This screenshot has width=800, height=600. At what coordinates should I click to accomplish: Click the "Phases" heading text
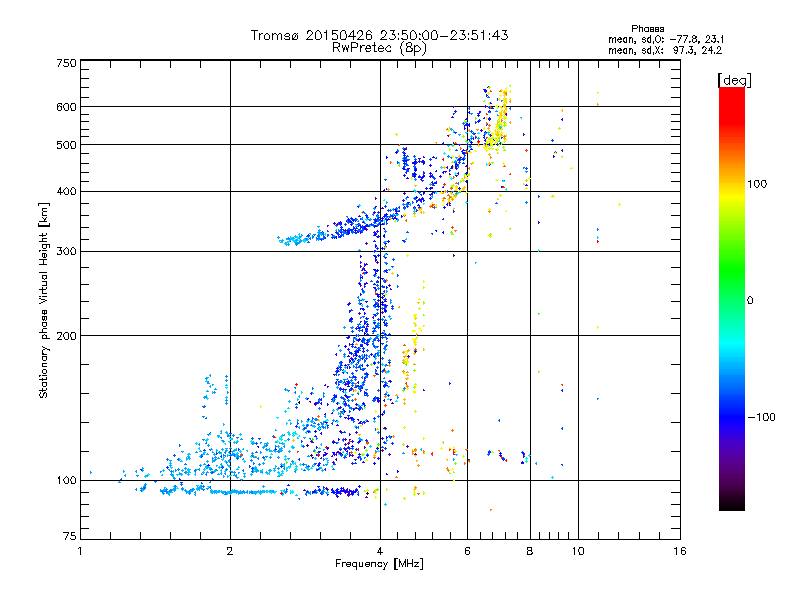click(647, 29)
